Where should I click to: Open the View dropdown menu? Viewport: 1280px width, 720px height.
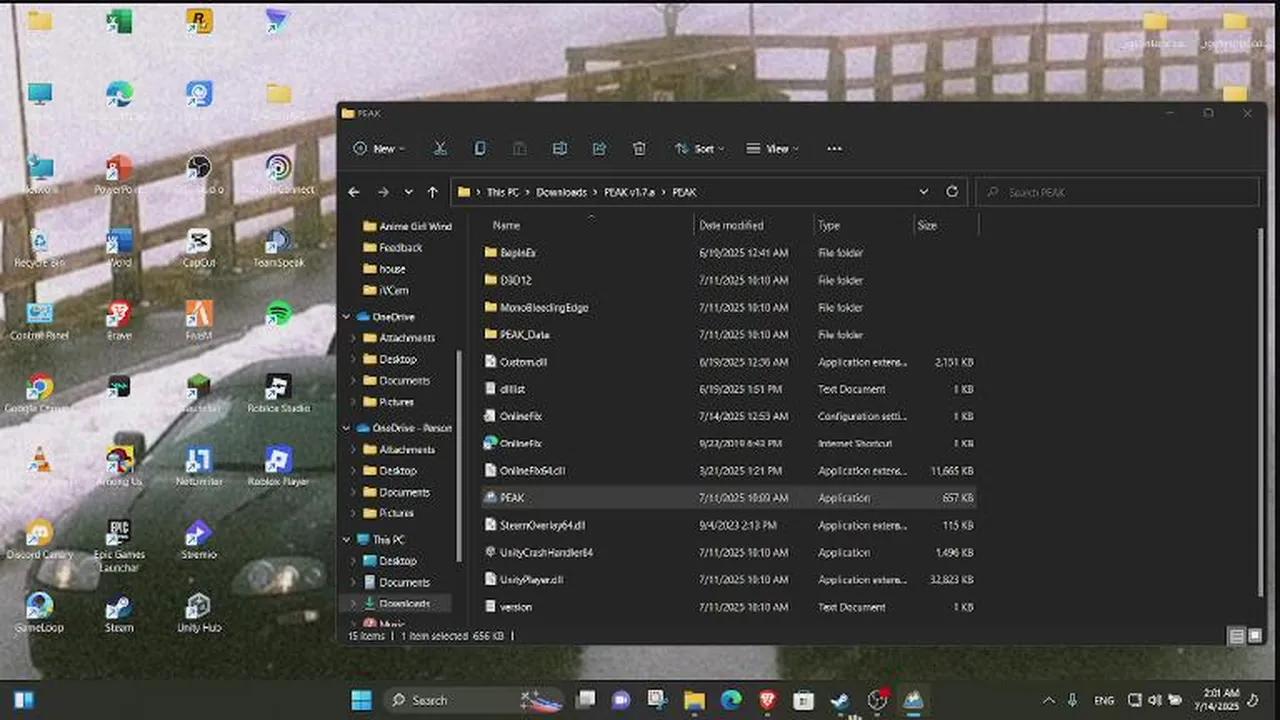coord(773,149)
